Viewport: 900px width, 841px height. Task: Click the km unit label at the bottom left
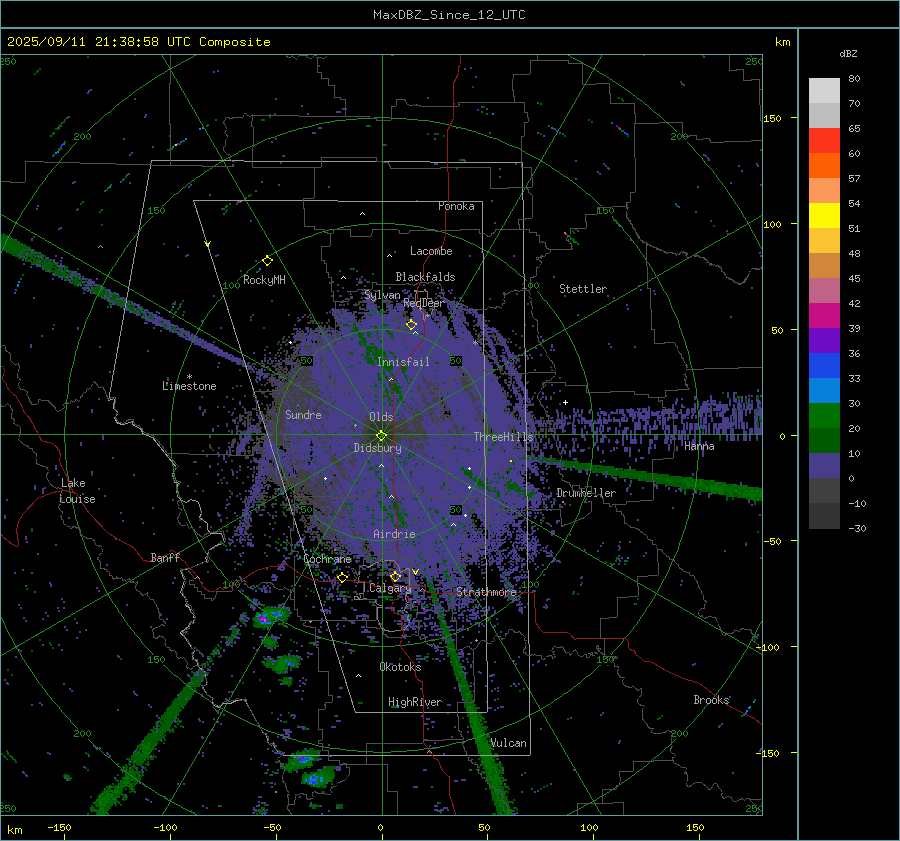pos(14,830)
